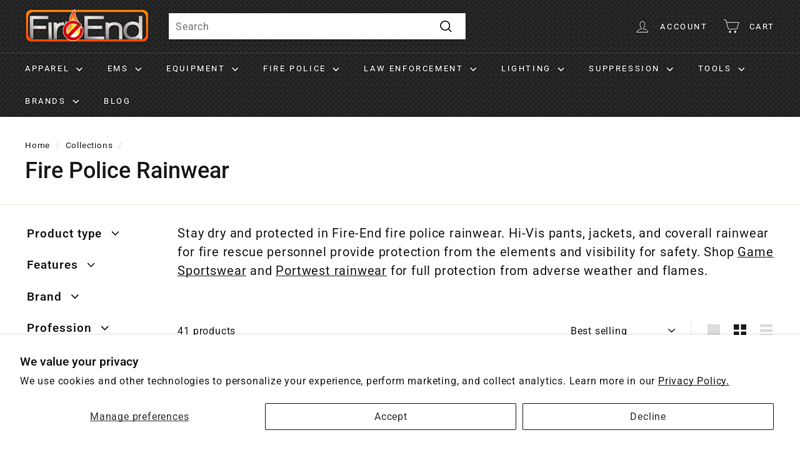This screenshot has height=450, width=800.
Task: Open the shopping cart icon
Action: coord(732,27)
